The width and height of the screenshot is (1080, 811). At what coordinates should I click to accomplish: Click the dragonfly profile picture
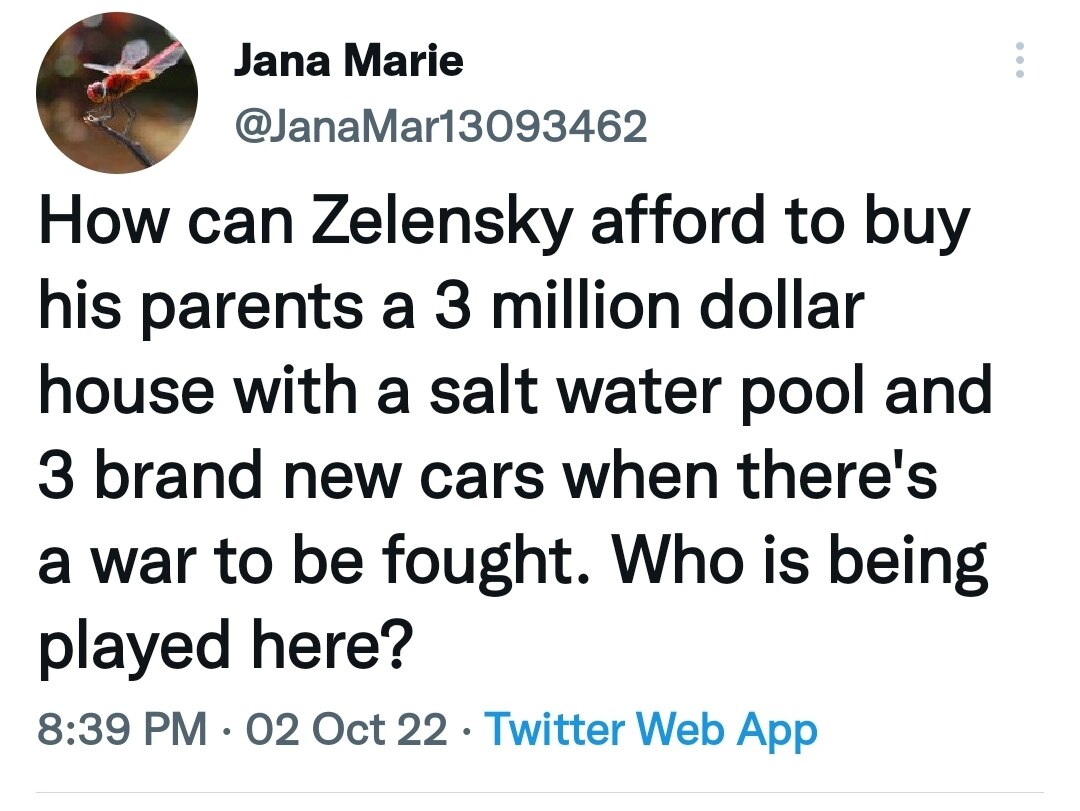point(118,95)
